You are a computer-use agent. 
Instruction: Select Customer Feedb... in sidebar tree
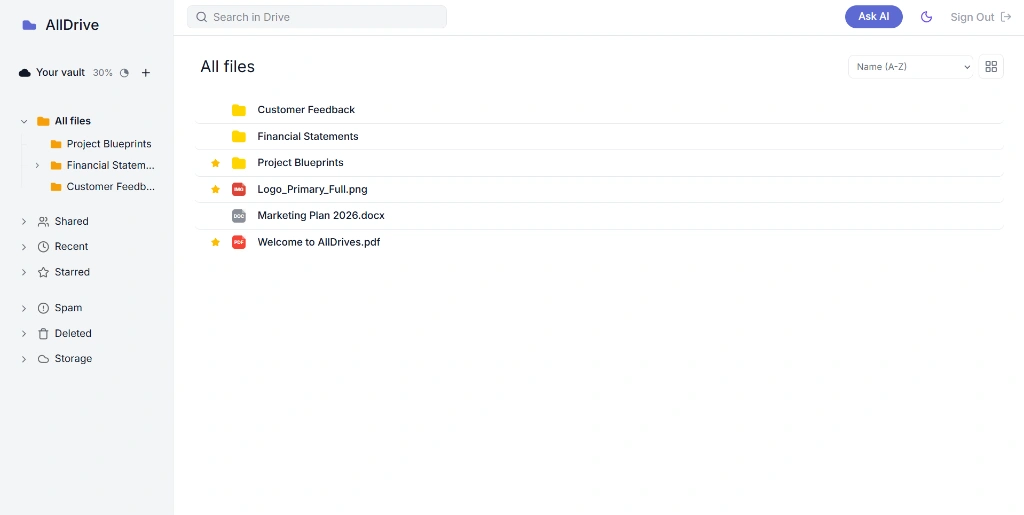click(111, 187)
